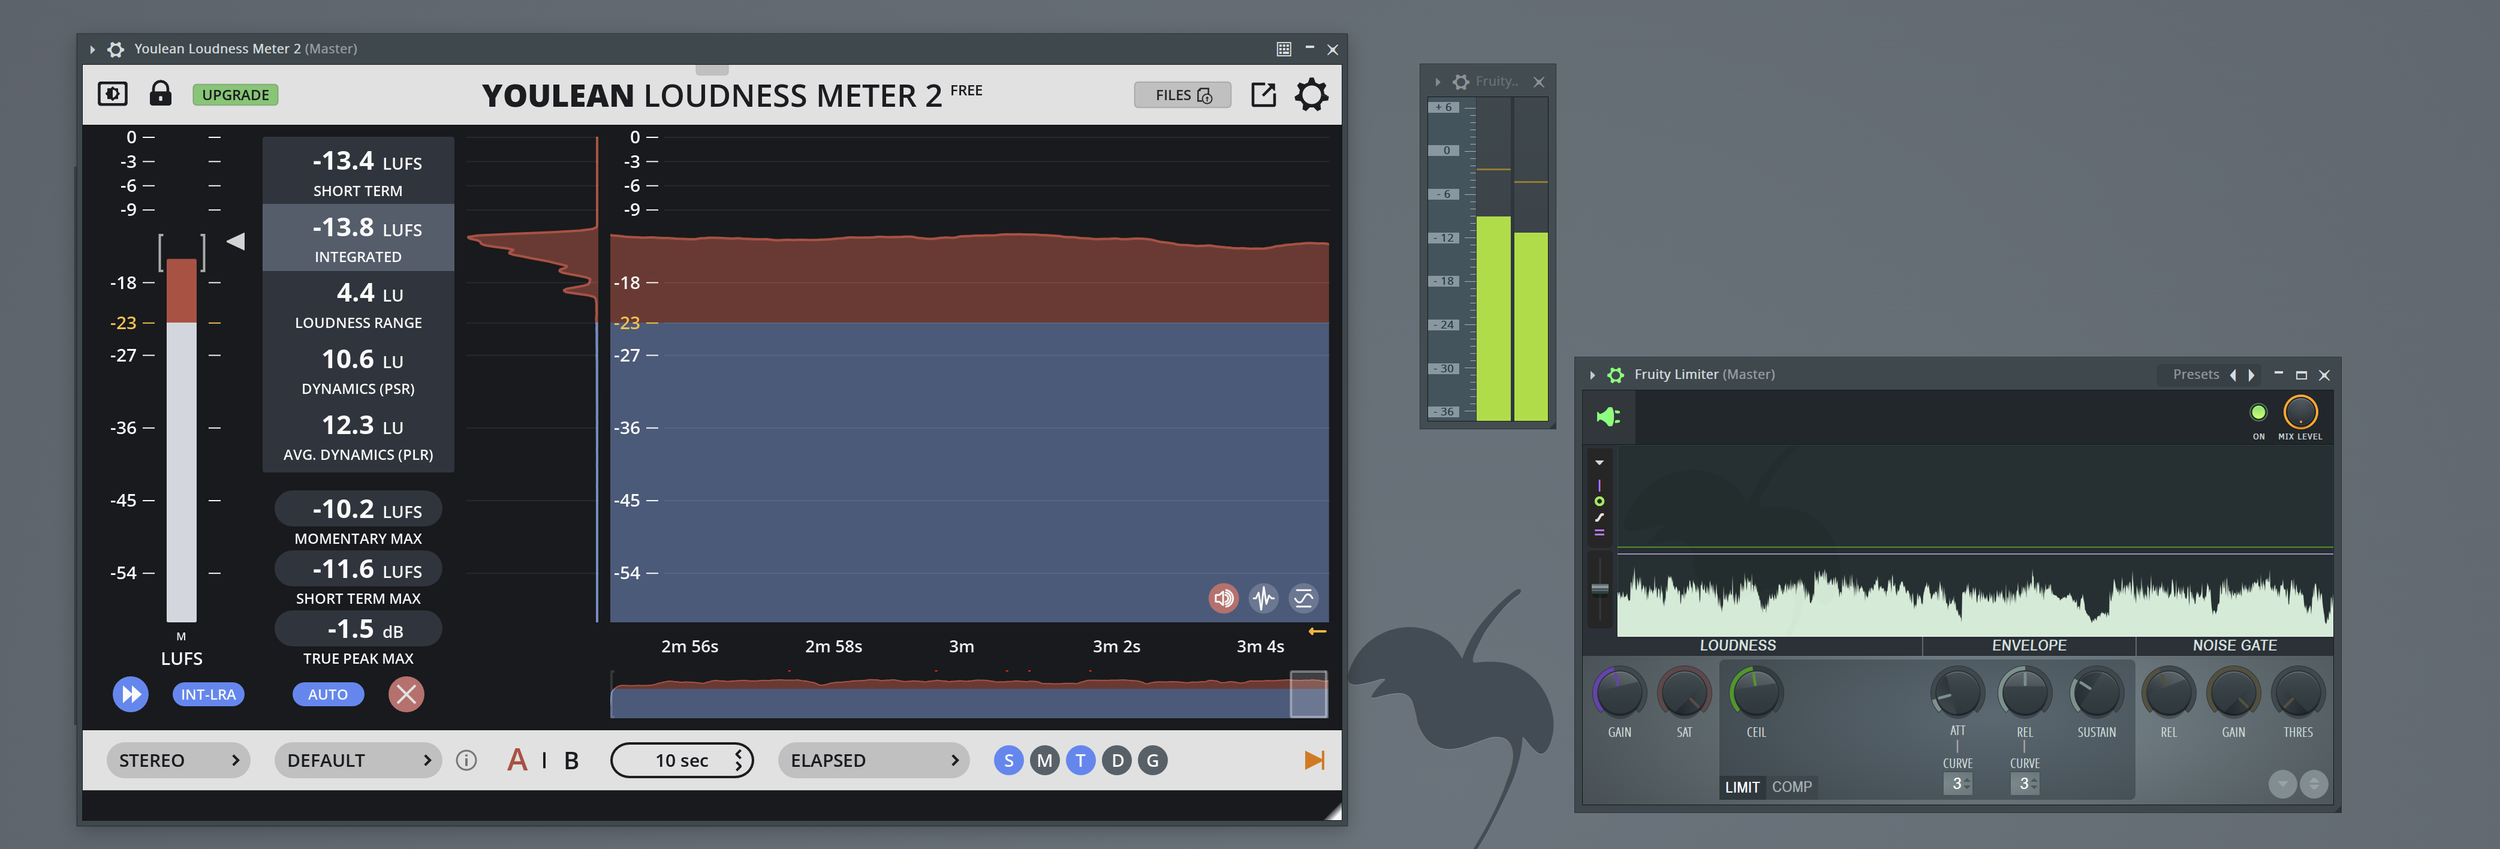
Task: Click the blue fast-forward playback button
Action: tap(130, 694)
